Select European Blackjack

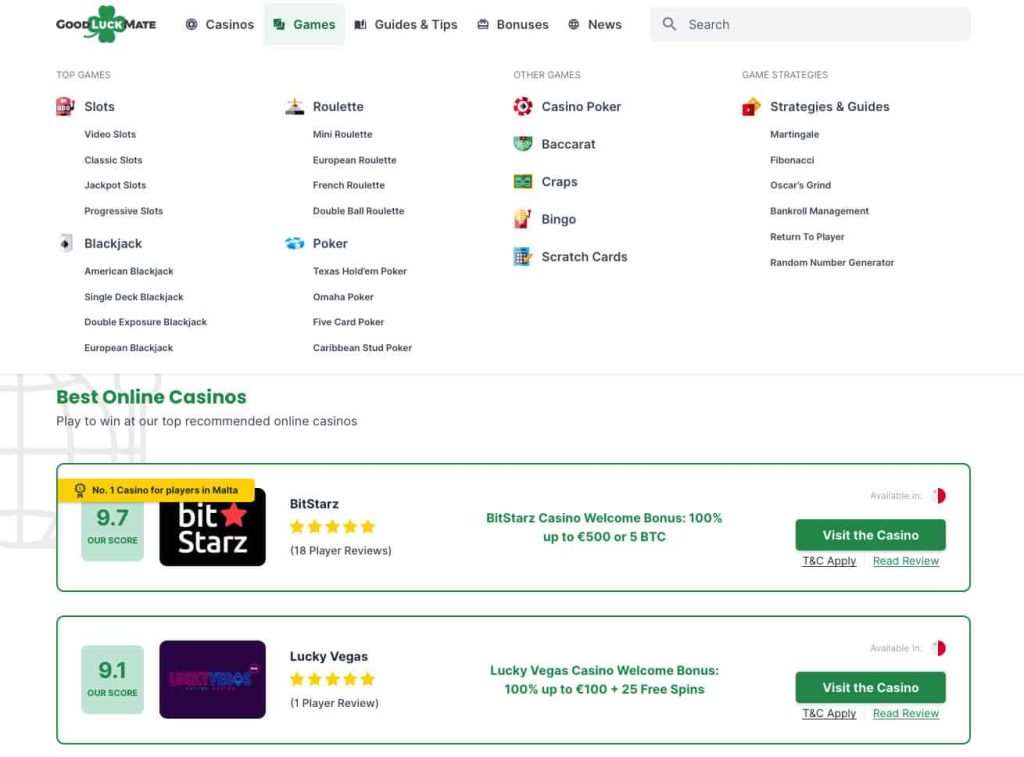pos(129,348)
